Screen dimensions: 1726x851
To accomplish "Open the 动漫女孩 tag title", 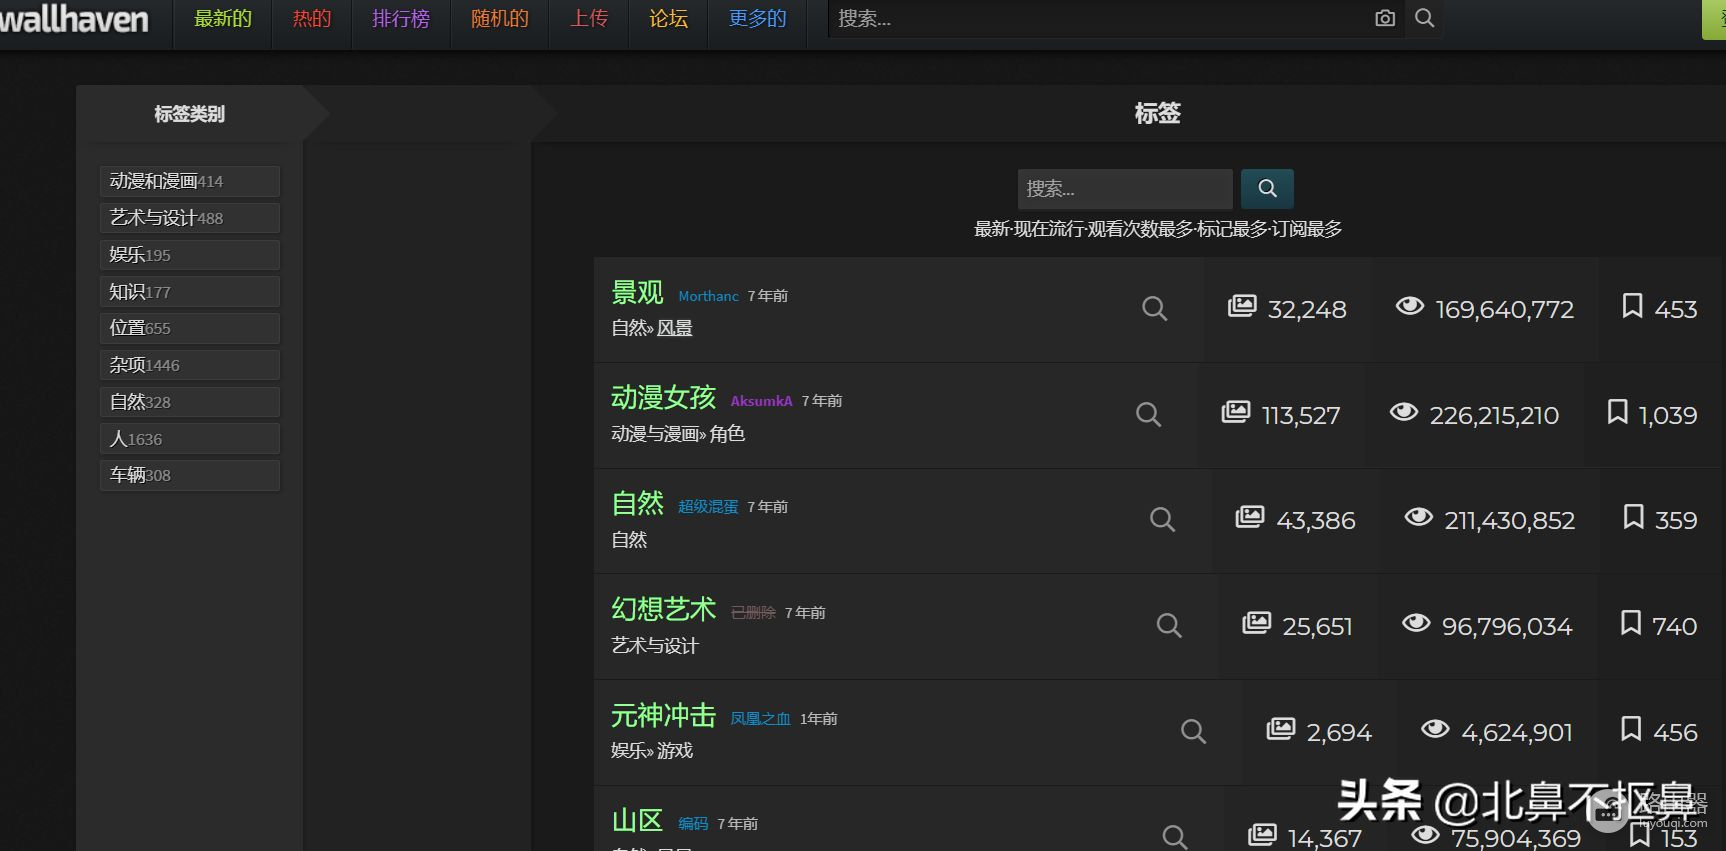I will tap(663, 397).
